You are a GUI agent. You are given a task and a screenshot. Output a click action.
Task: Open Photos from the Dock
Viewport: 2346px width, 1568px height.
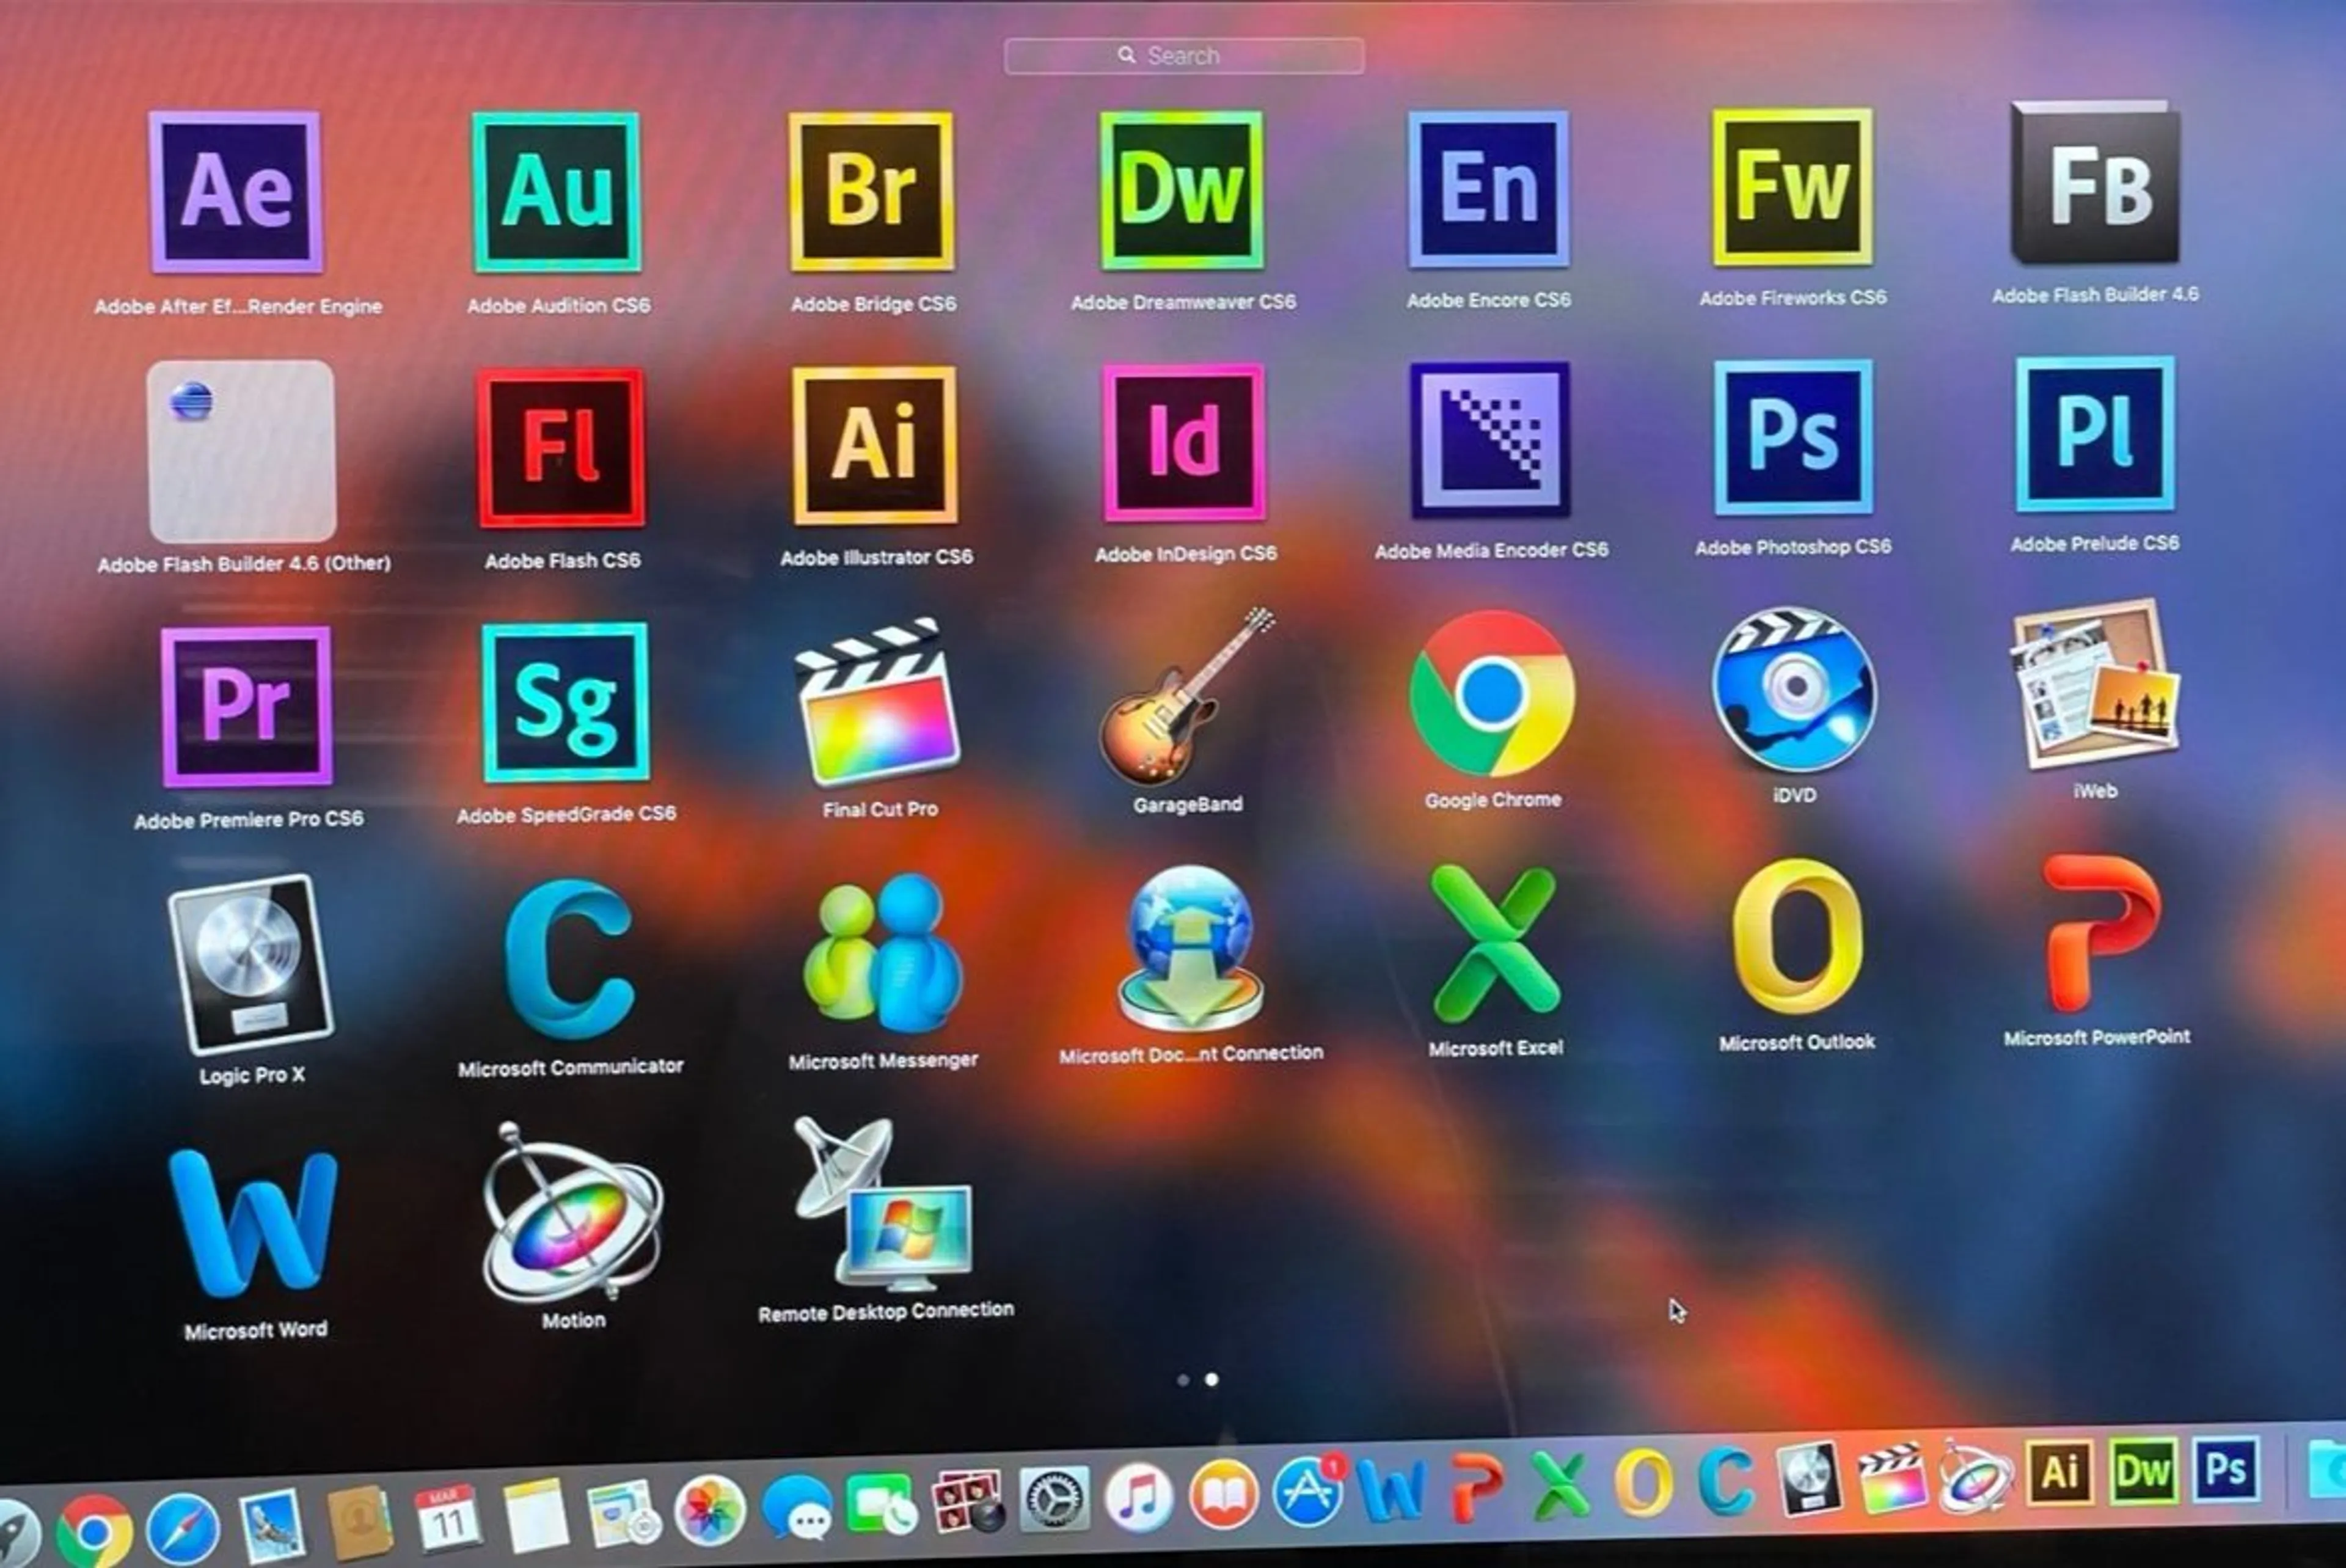tap(710, 1511)
